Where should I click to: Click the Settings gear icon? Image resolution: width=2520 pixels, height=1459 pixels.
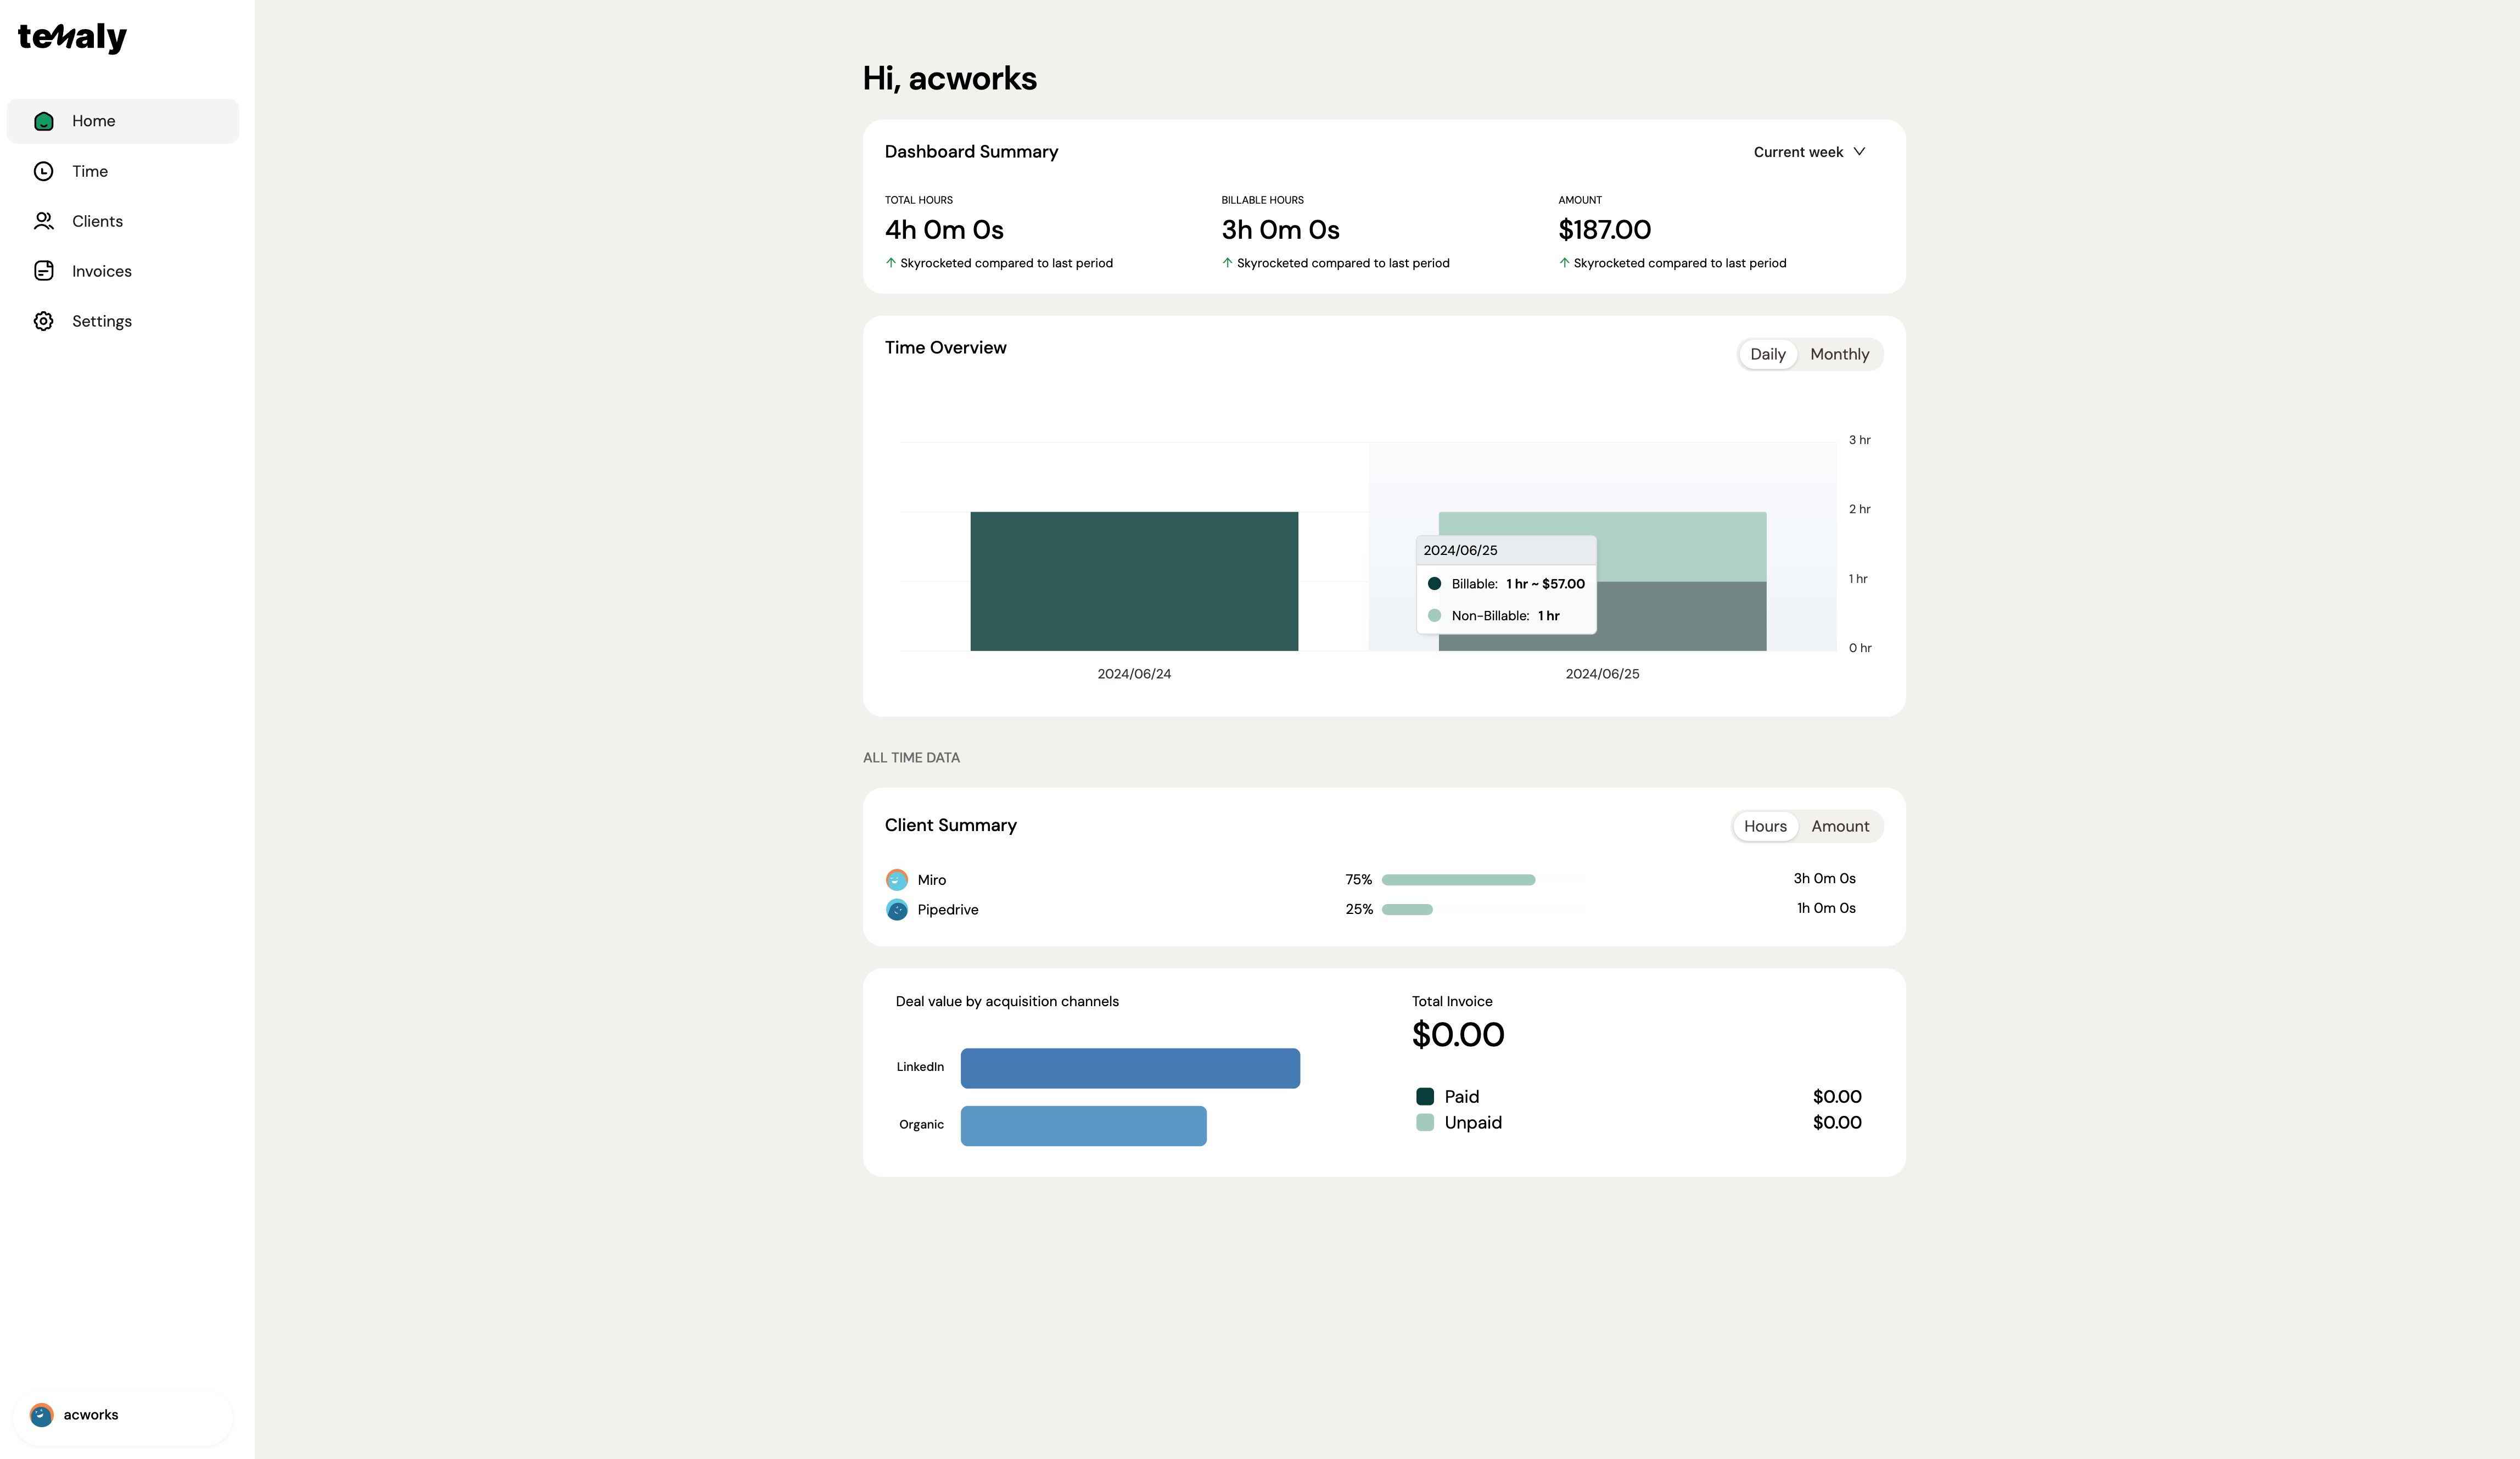[44, 320]
